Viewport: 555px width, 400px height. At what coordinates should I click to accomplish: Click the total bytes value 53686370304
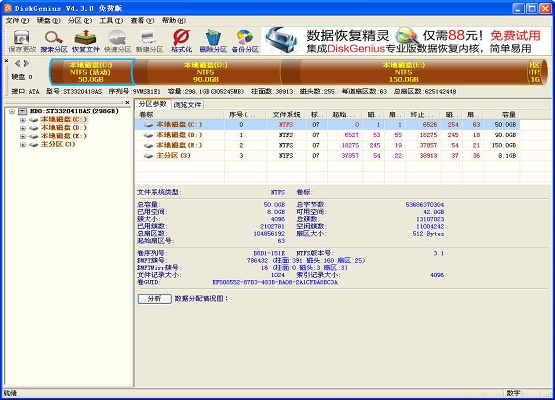[x=425, y=205]
